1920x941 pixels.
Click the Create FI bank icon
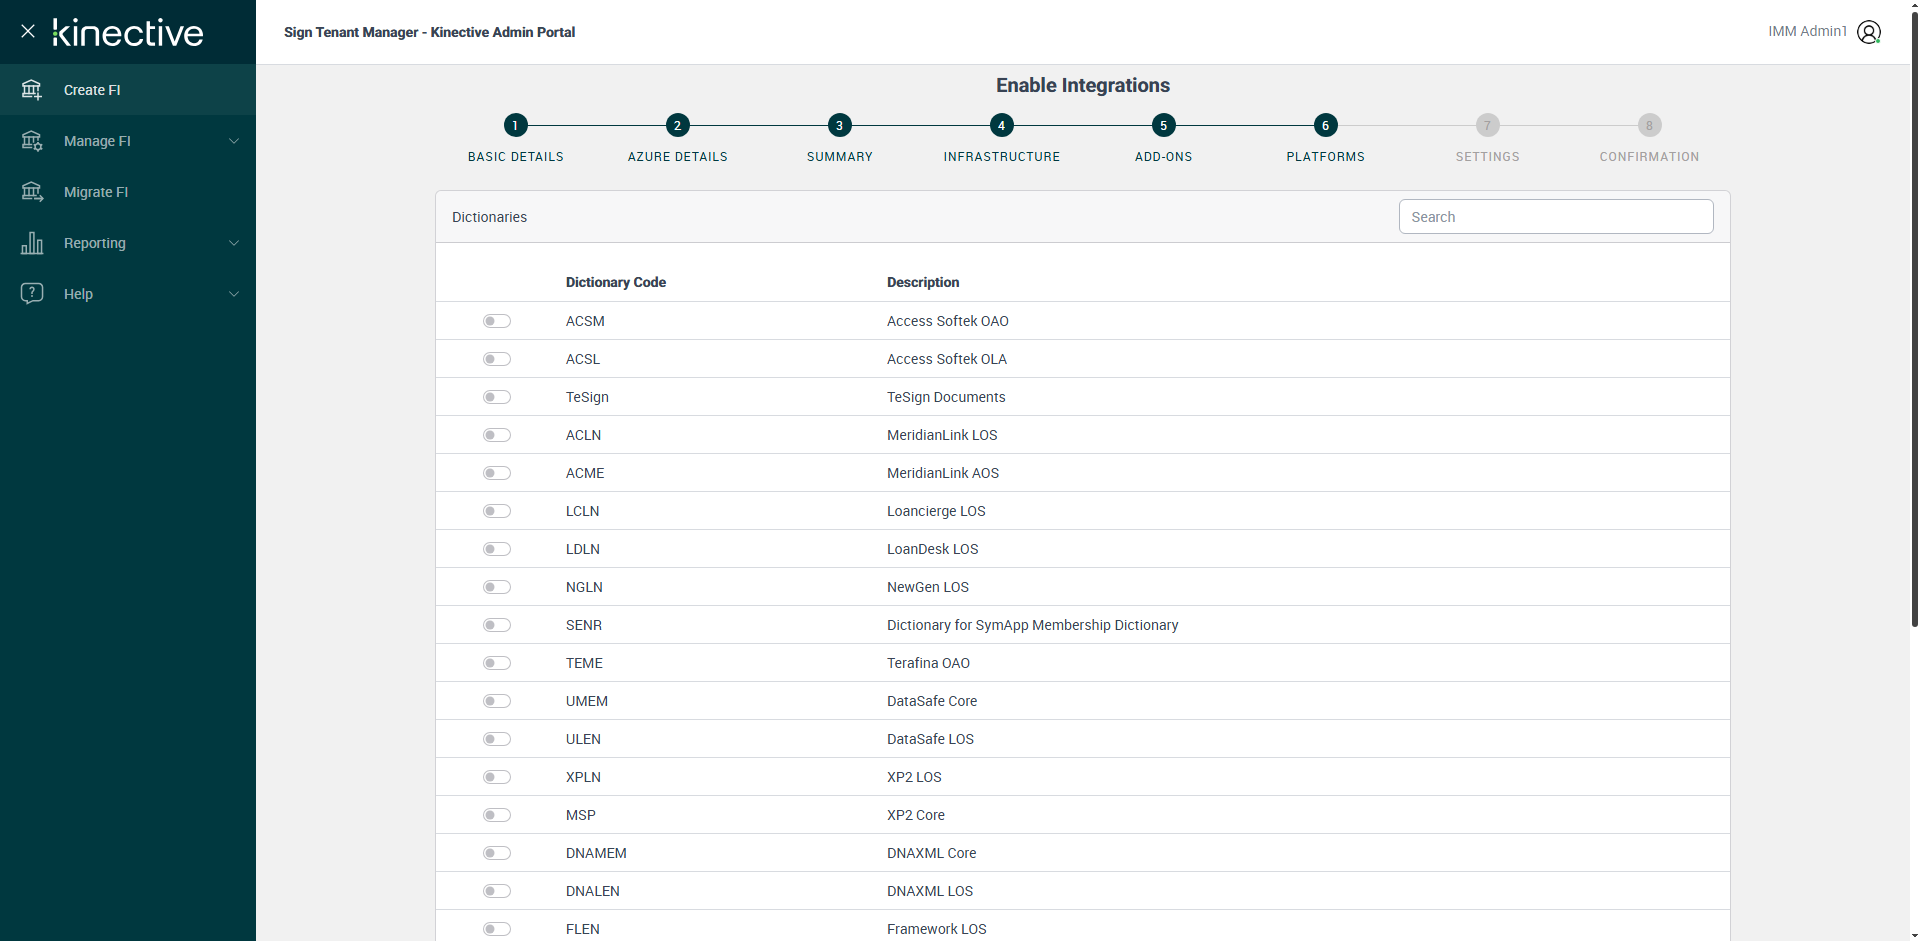click(x=32, y=90)
